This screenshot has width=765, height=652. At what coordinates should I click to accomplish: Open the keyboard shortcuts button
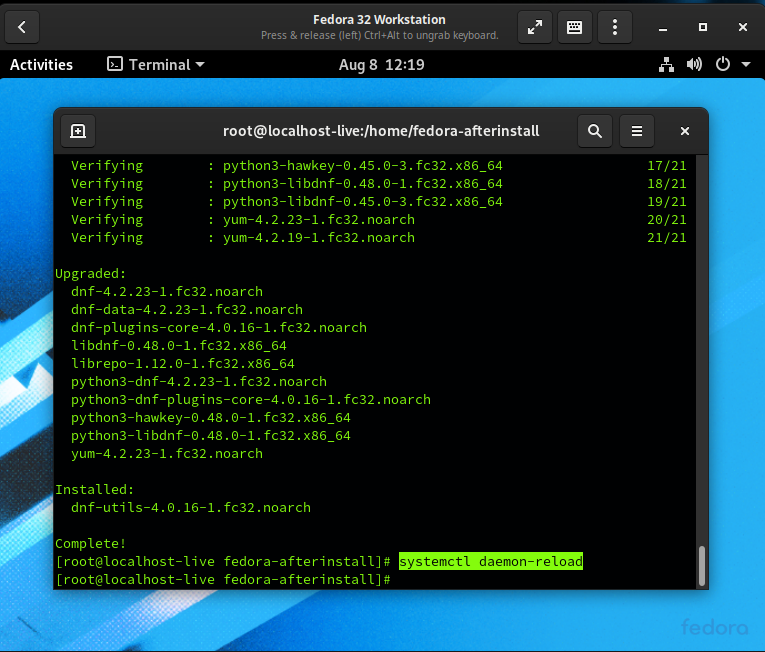pyautogui.click(x=575, y=27)
